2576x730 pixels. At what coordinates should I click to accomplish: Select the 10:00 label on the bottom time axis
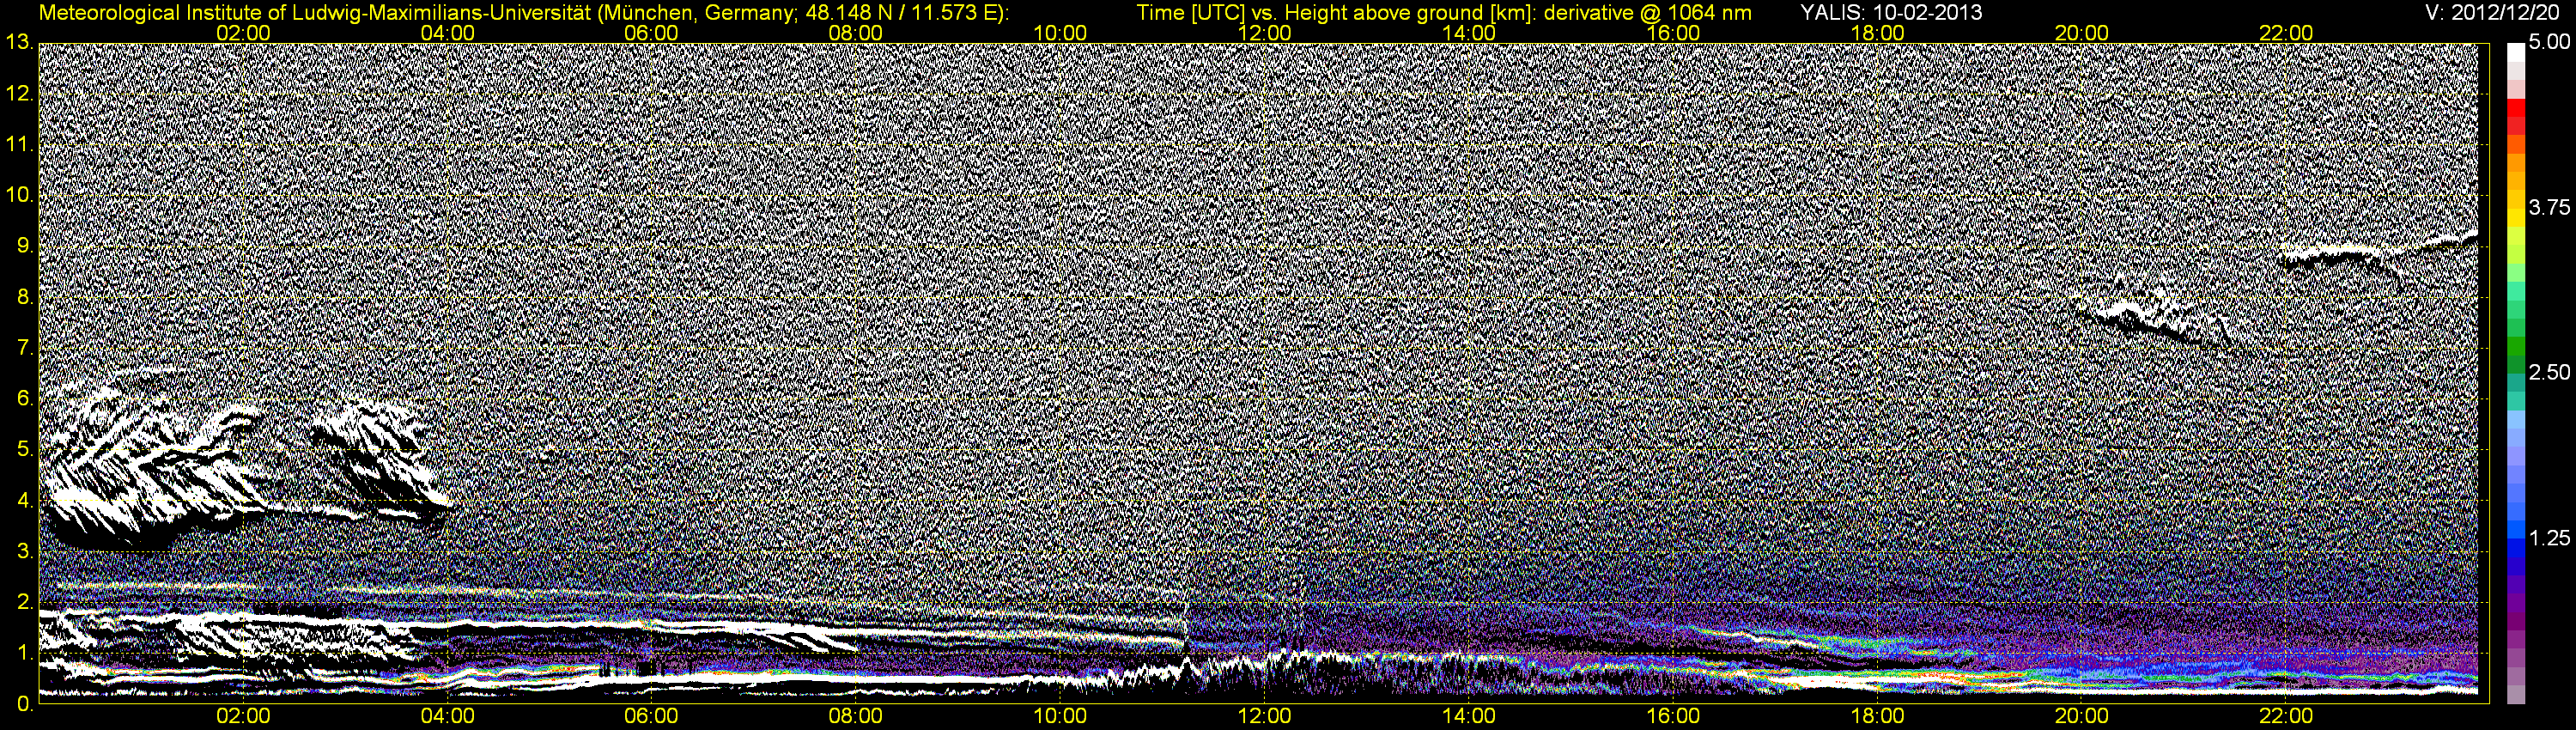point(1060,717)
